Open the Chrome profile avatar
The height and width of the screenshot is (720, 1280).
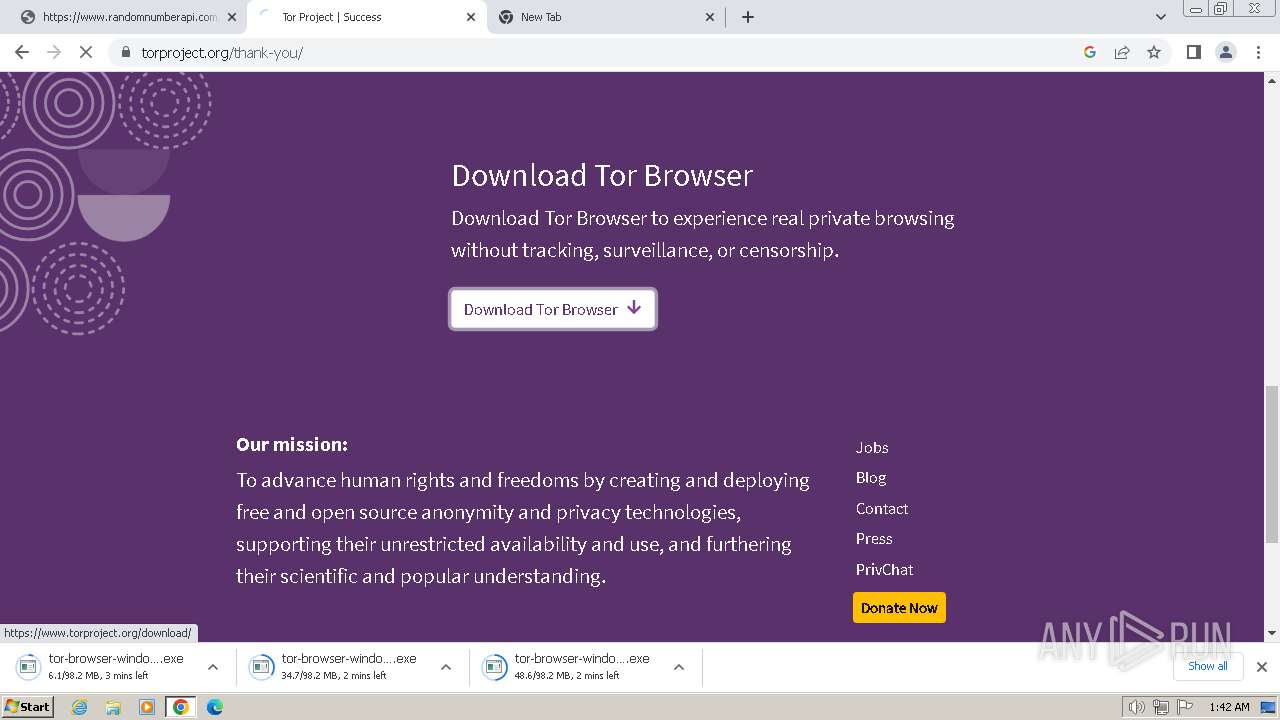click(x=1226, y=52)
